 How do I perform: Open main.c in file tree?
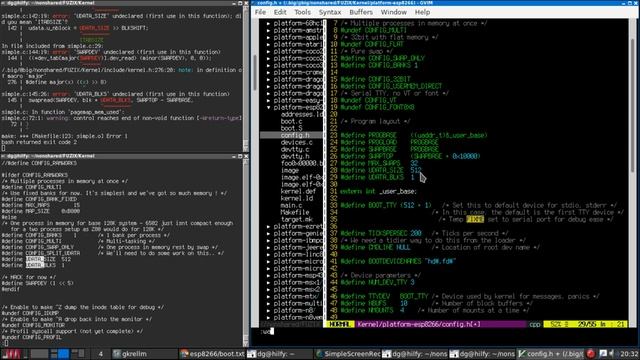pos(291,205)
